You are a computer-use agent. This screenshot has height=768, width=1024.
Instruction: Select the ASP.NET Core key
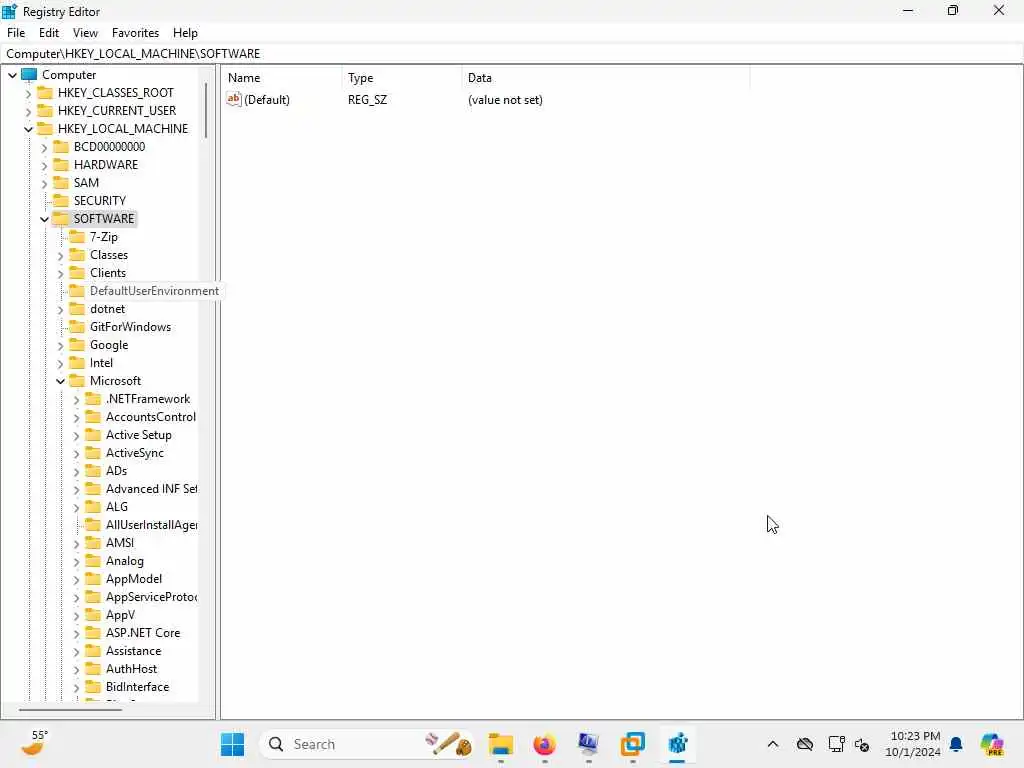[143, 633]
